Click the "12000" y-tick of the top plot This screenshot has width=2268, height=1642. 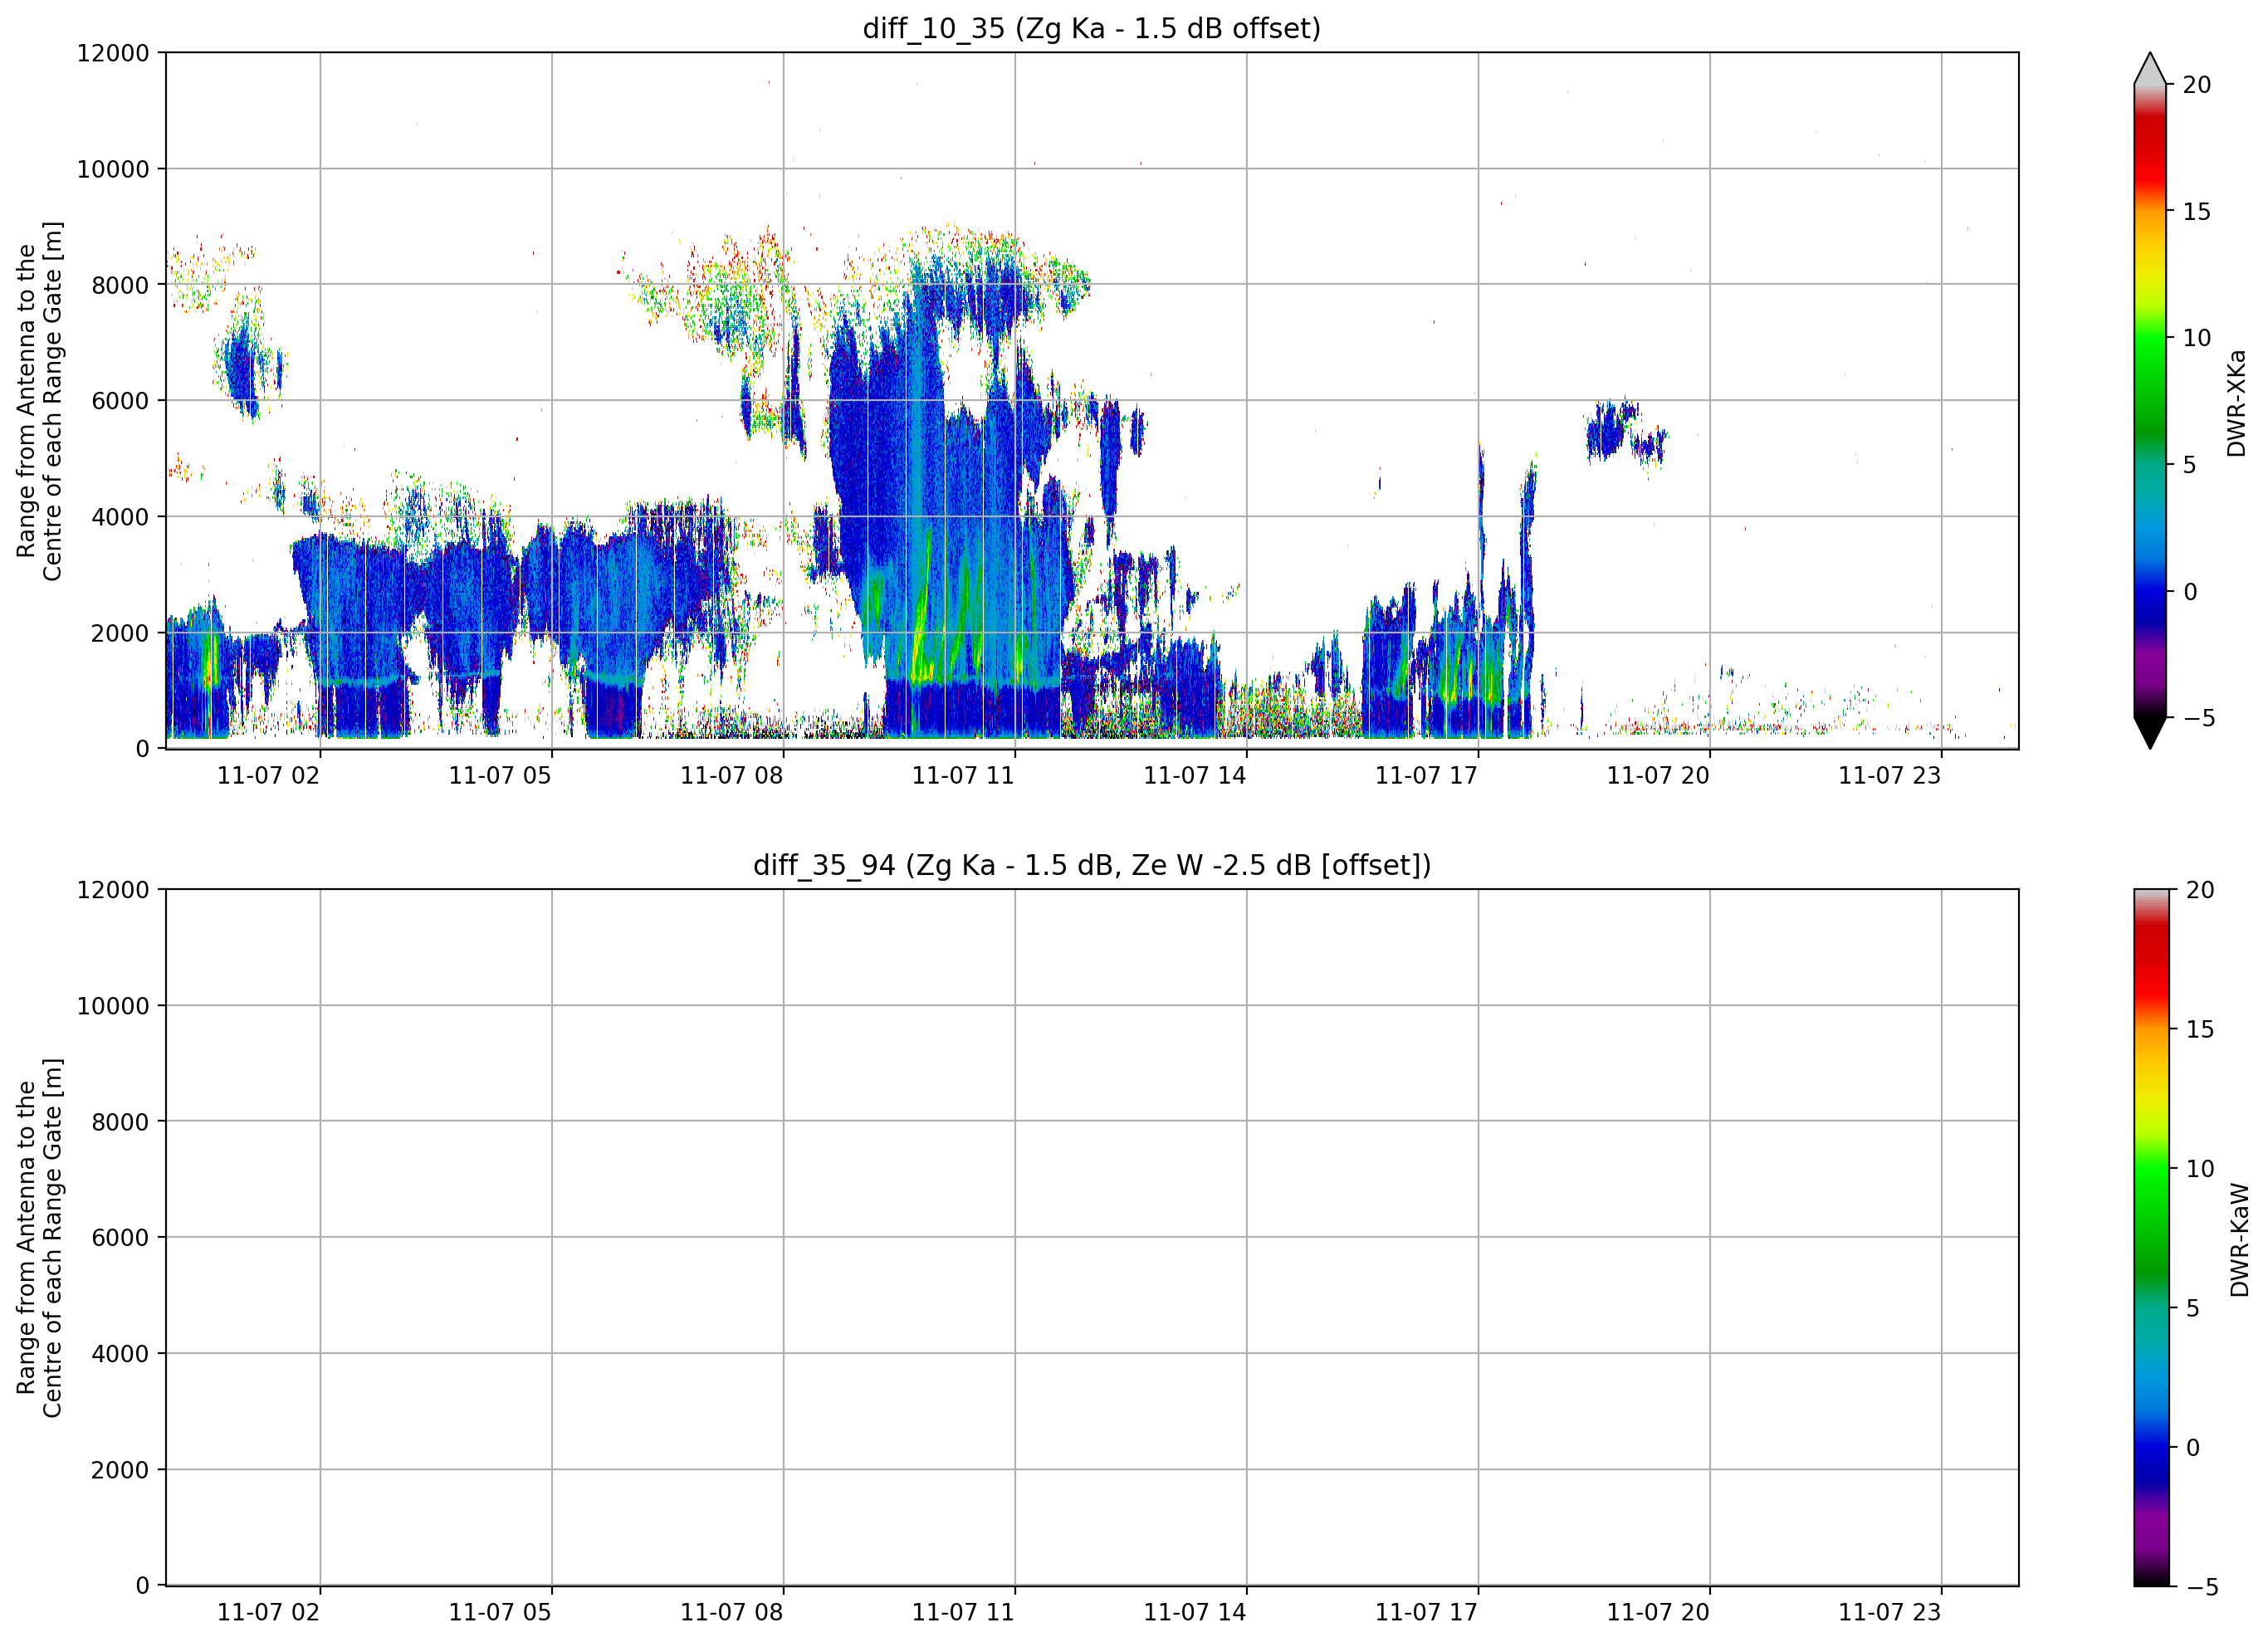tap(113, 53)
